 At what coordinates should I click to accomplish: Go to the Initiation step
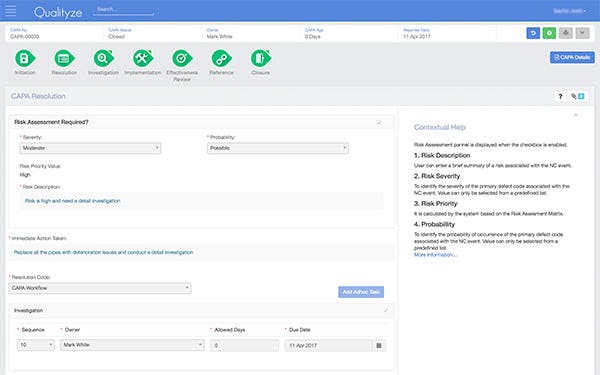(25, 59)
